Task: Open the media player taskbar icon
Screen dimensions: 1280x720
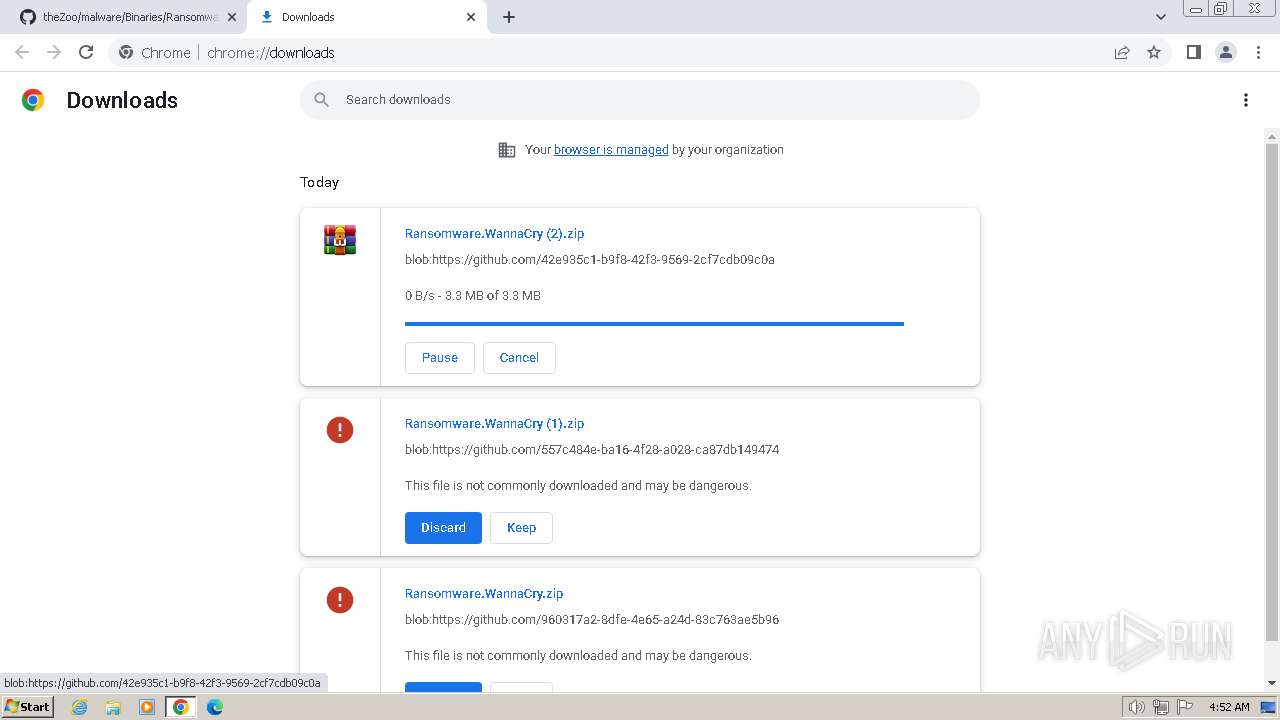Action: point(147,707)
